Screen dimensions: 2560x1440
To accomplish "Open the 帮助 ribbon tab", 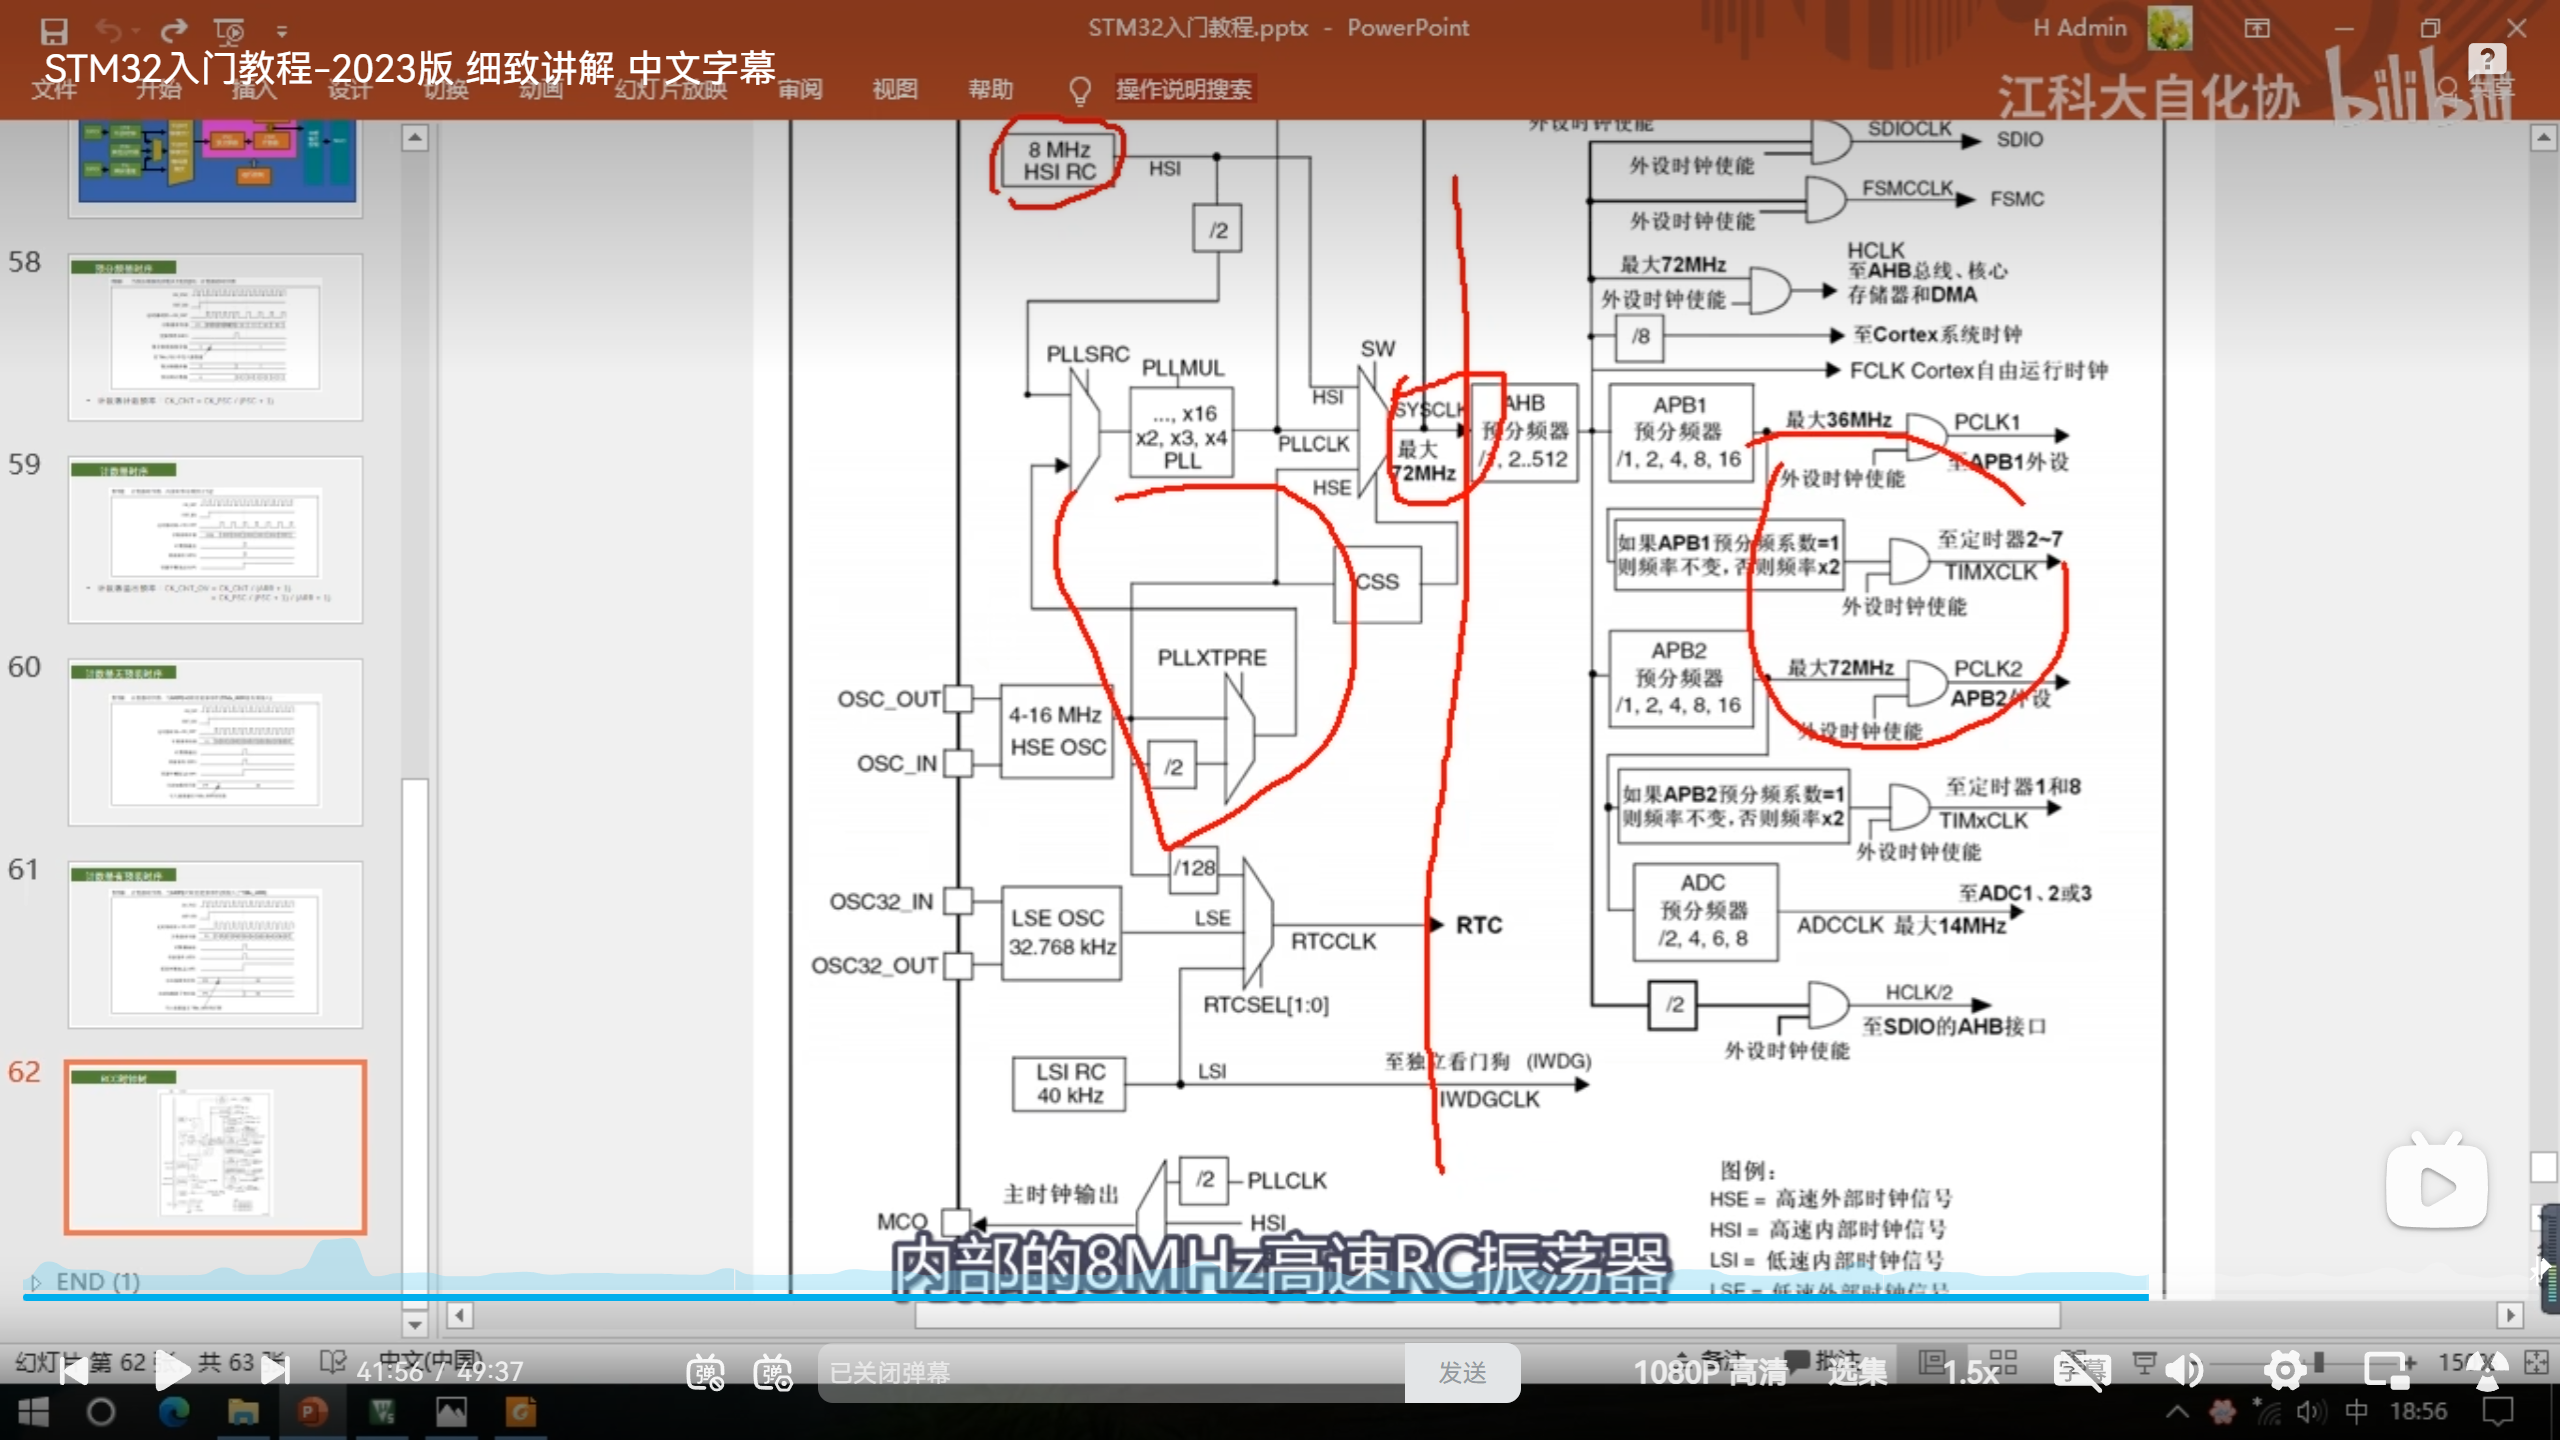I will pyautogui.click(x=990, y=90).
